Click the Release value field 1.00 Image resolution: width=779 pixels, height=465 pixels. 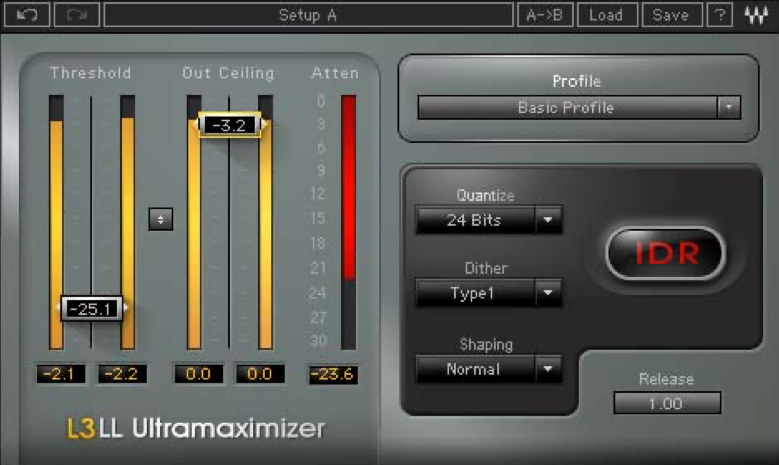[667, 403]
